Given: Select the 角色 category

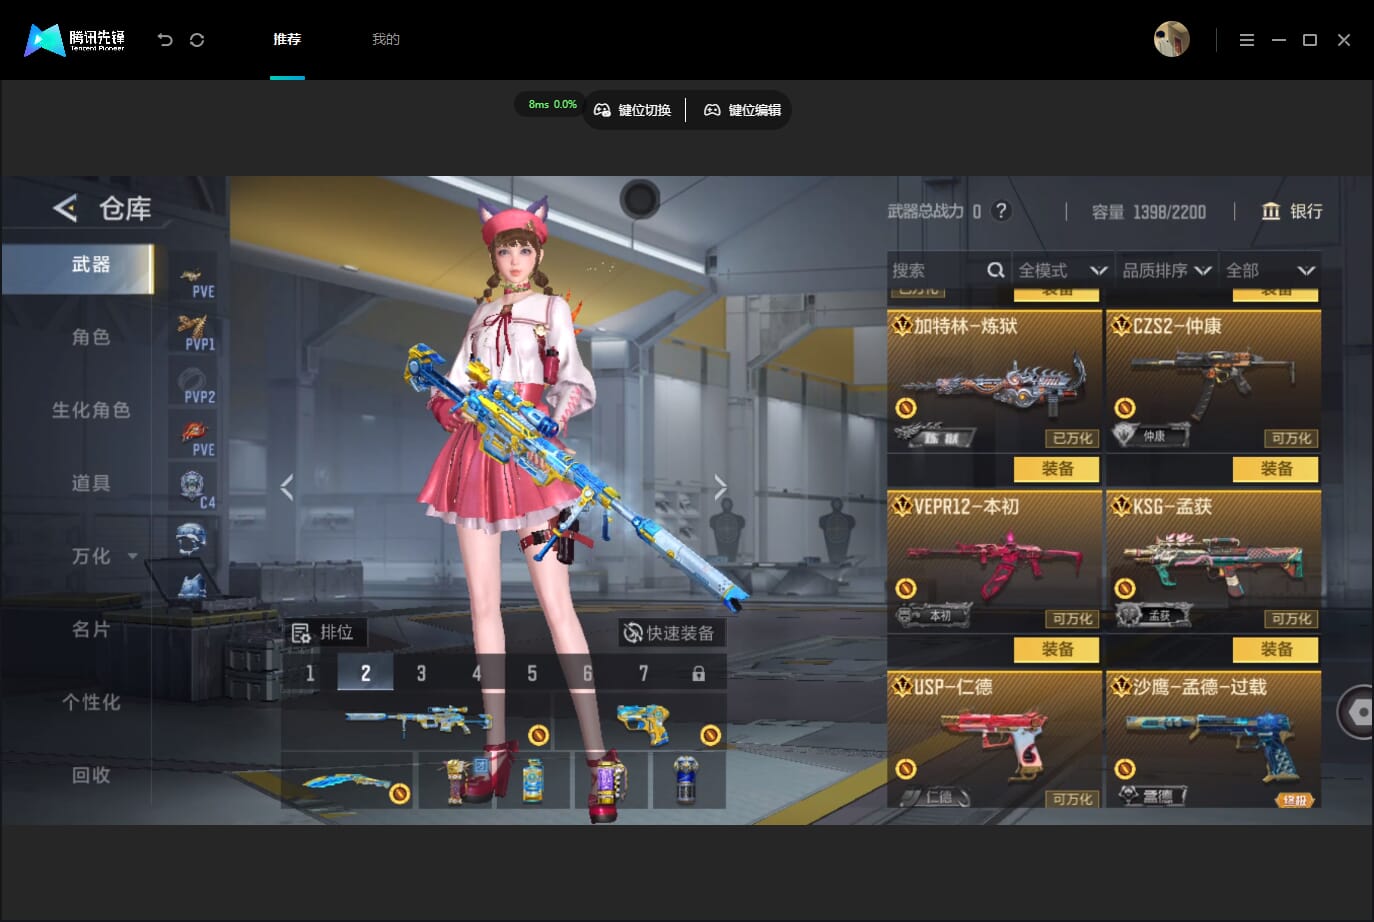Looking at the screenshot, I should pos(90,337).
